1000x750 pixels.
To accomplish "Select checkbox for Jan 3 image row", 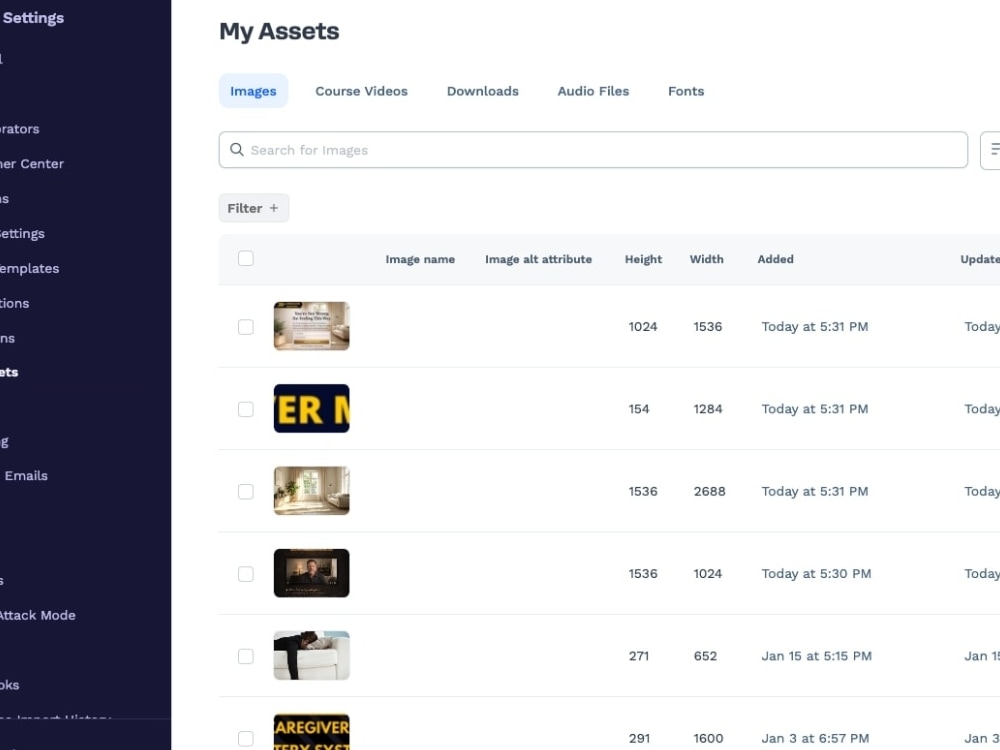I will pos(246,738).
